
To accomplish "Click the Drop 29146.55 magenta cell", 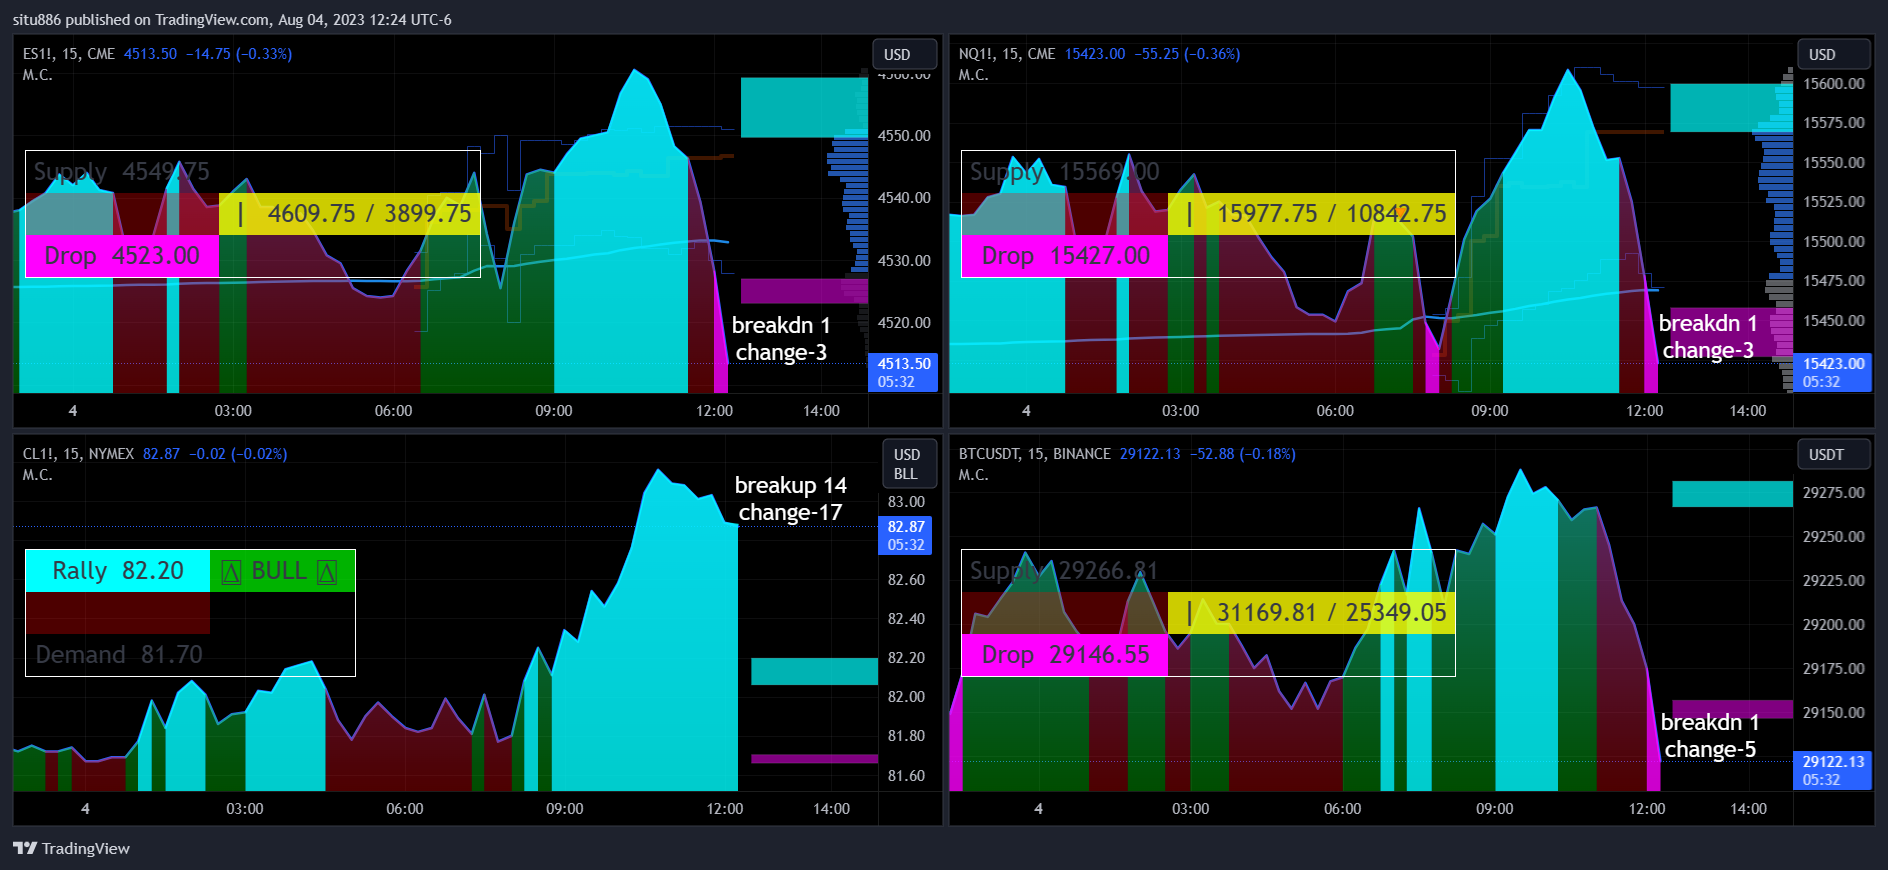I will click(x=1065, y=655).
